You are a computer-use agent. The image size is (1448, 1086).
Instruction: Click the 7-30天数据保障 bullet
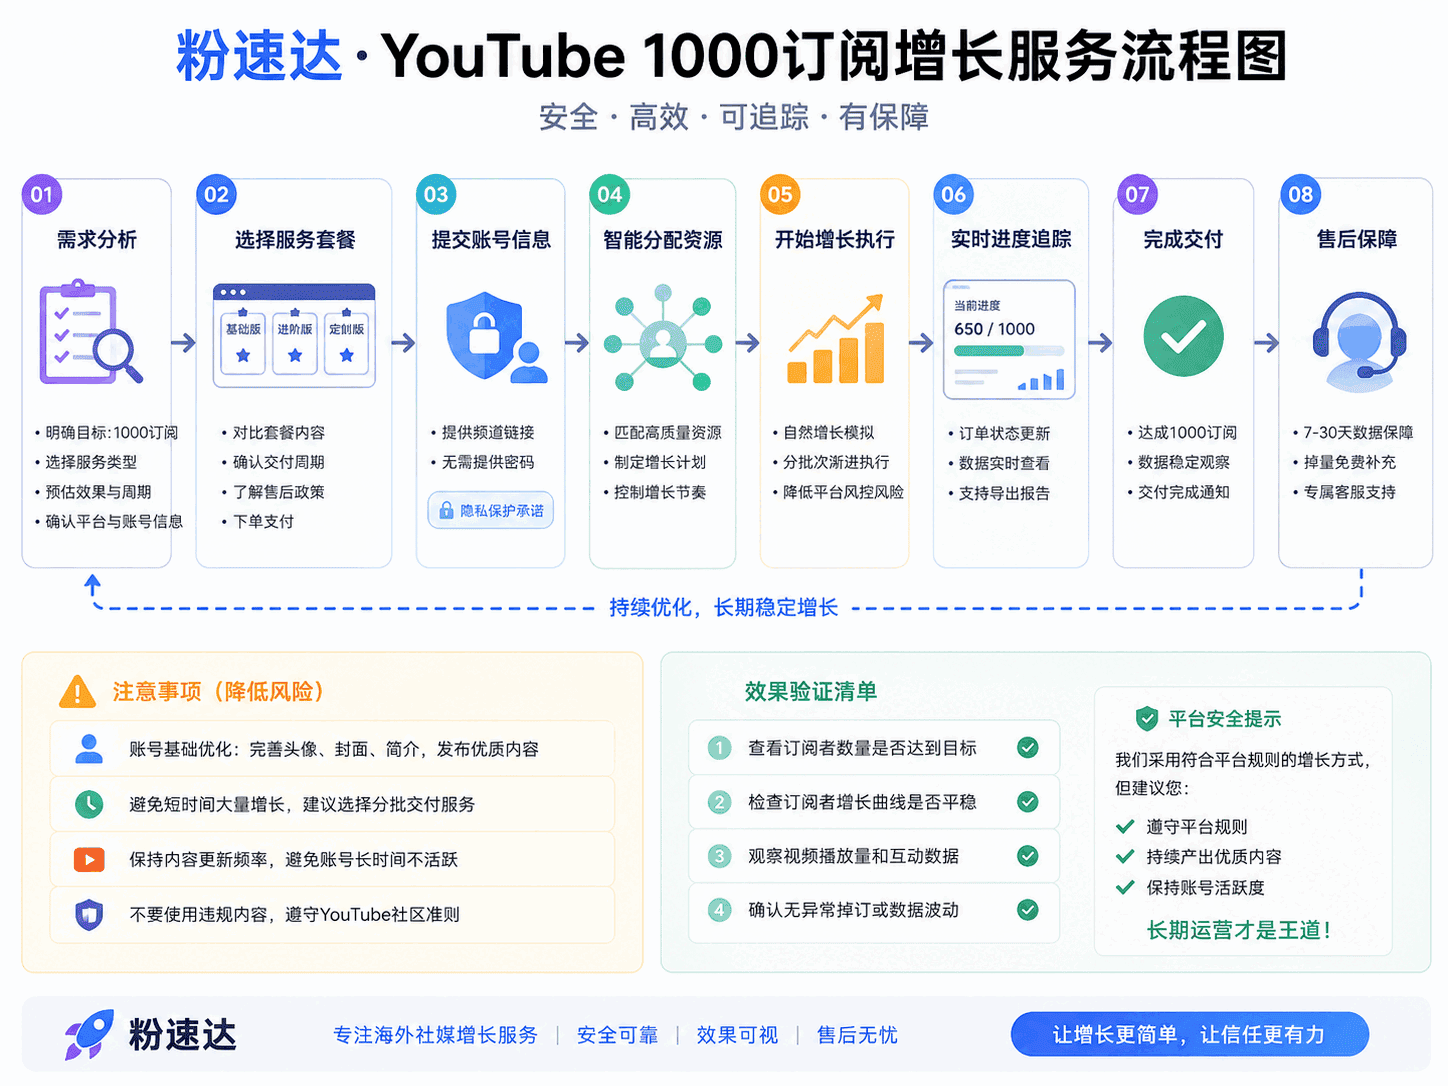(1352, 432)
